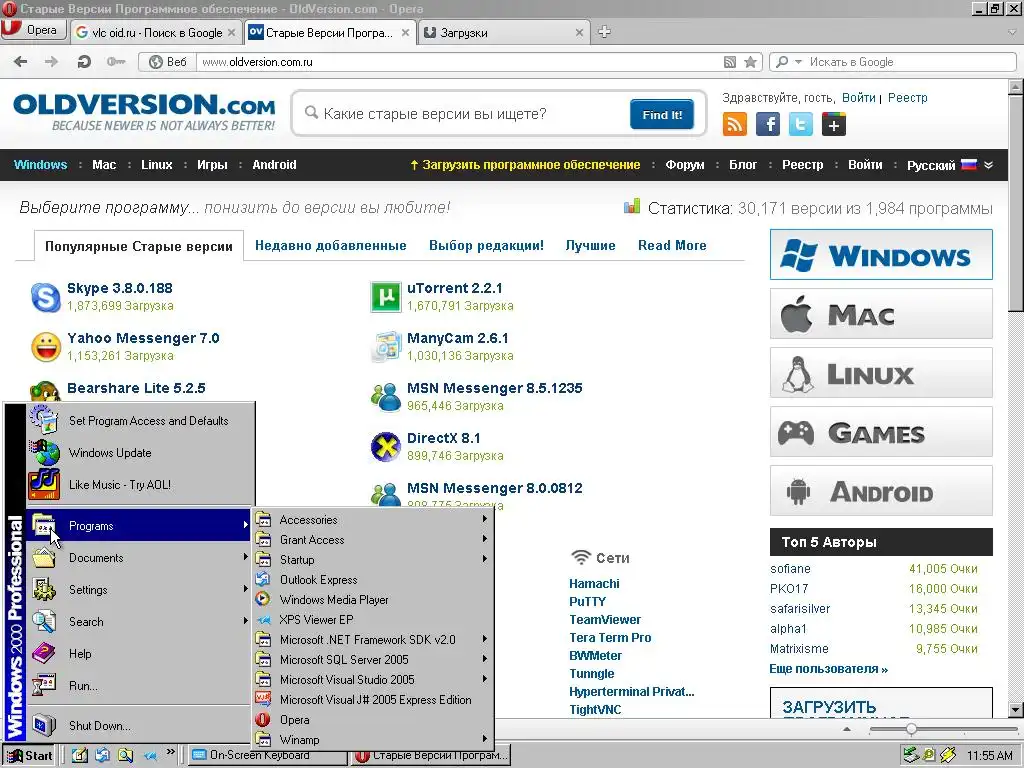Expand the Winamp submenu
1024x768 pixels.
[373, 740]
